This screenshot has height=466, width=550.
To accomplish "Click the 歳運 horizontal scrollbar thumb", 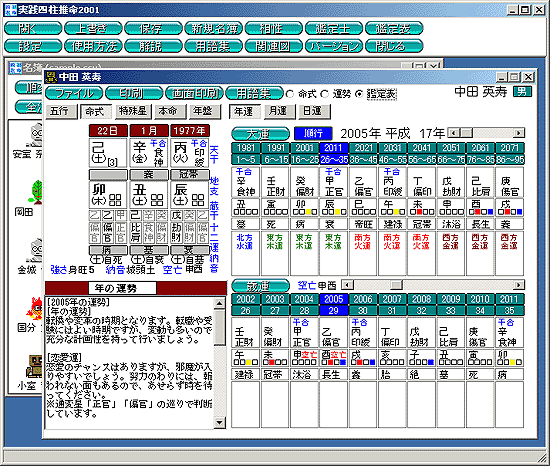I will [396, 285].
